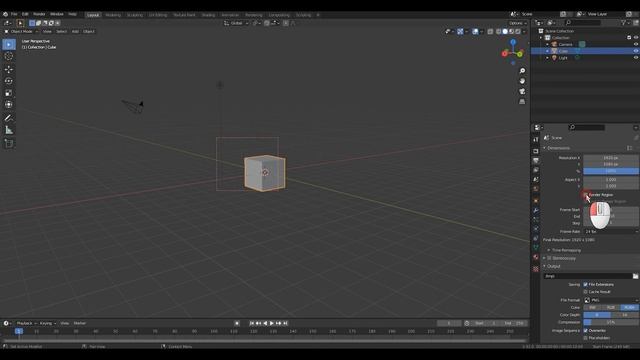640x360 pixels.
Task: Switch to the Modeling workspace tab
Action: [113, 15]
